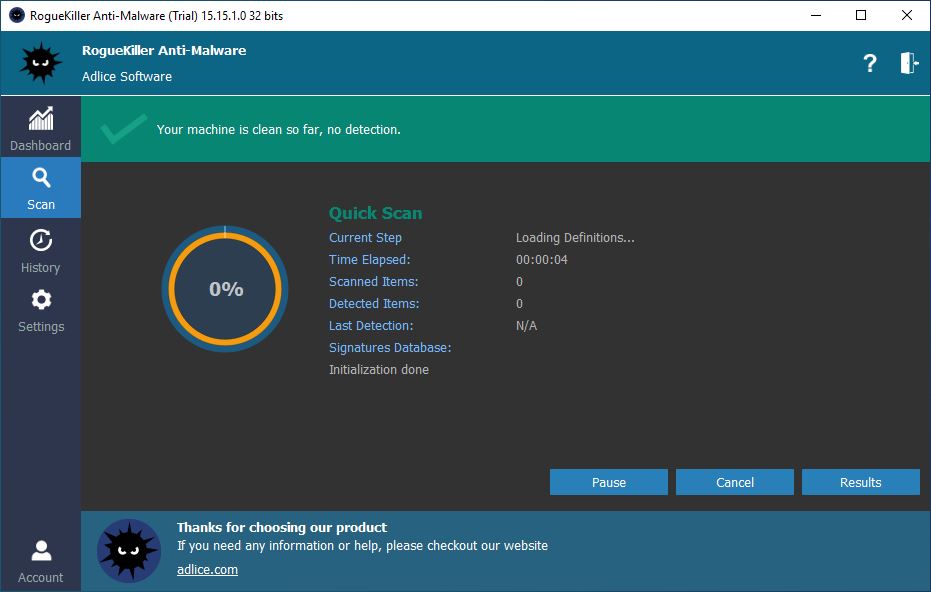
Task: Open the History clock icon
Action: [41, 240]
